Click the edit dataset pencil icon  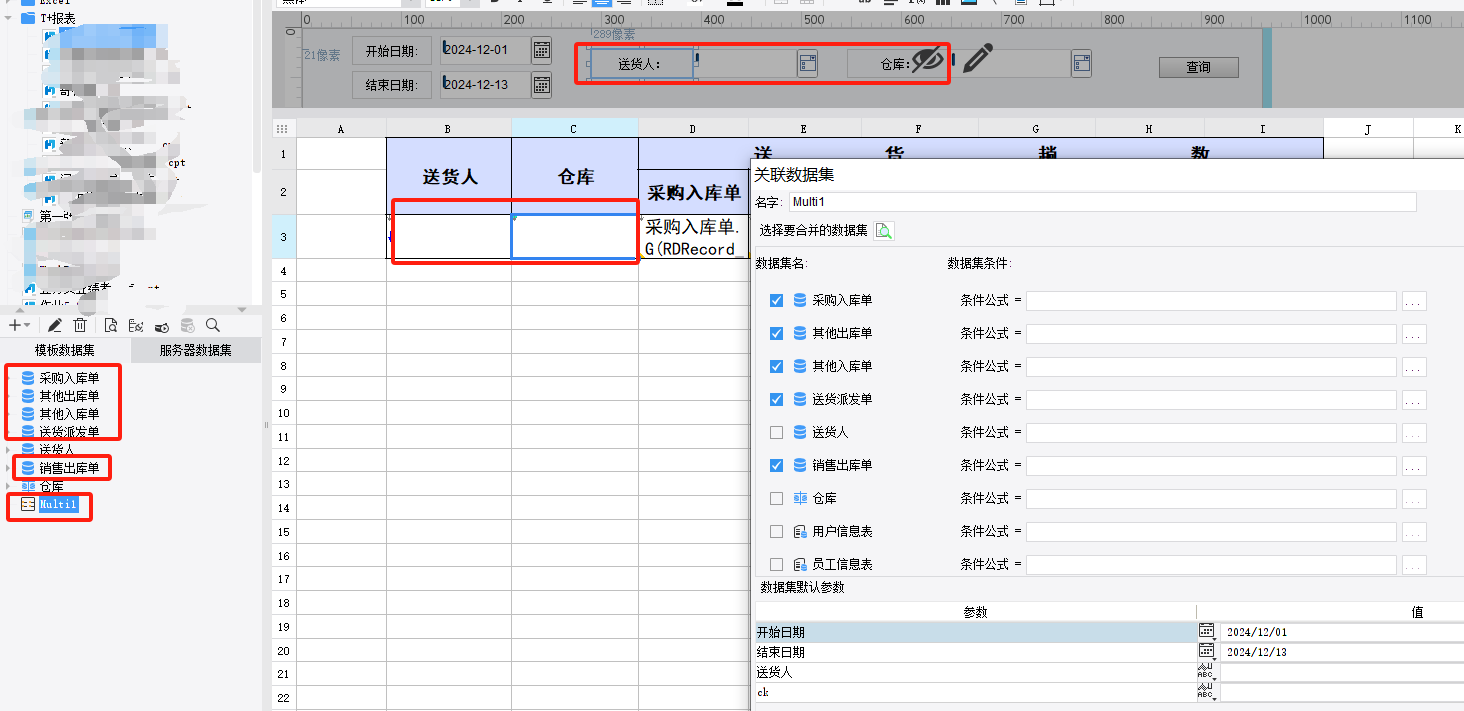pos(55,325)
